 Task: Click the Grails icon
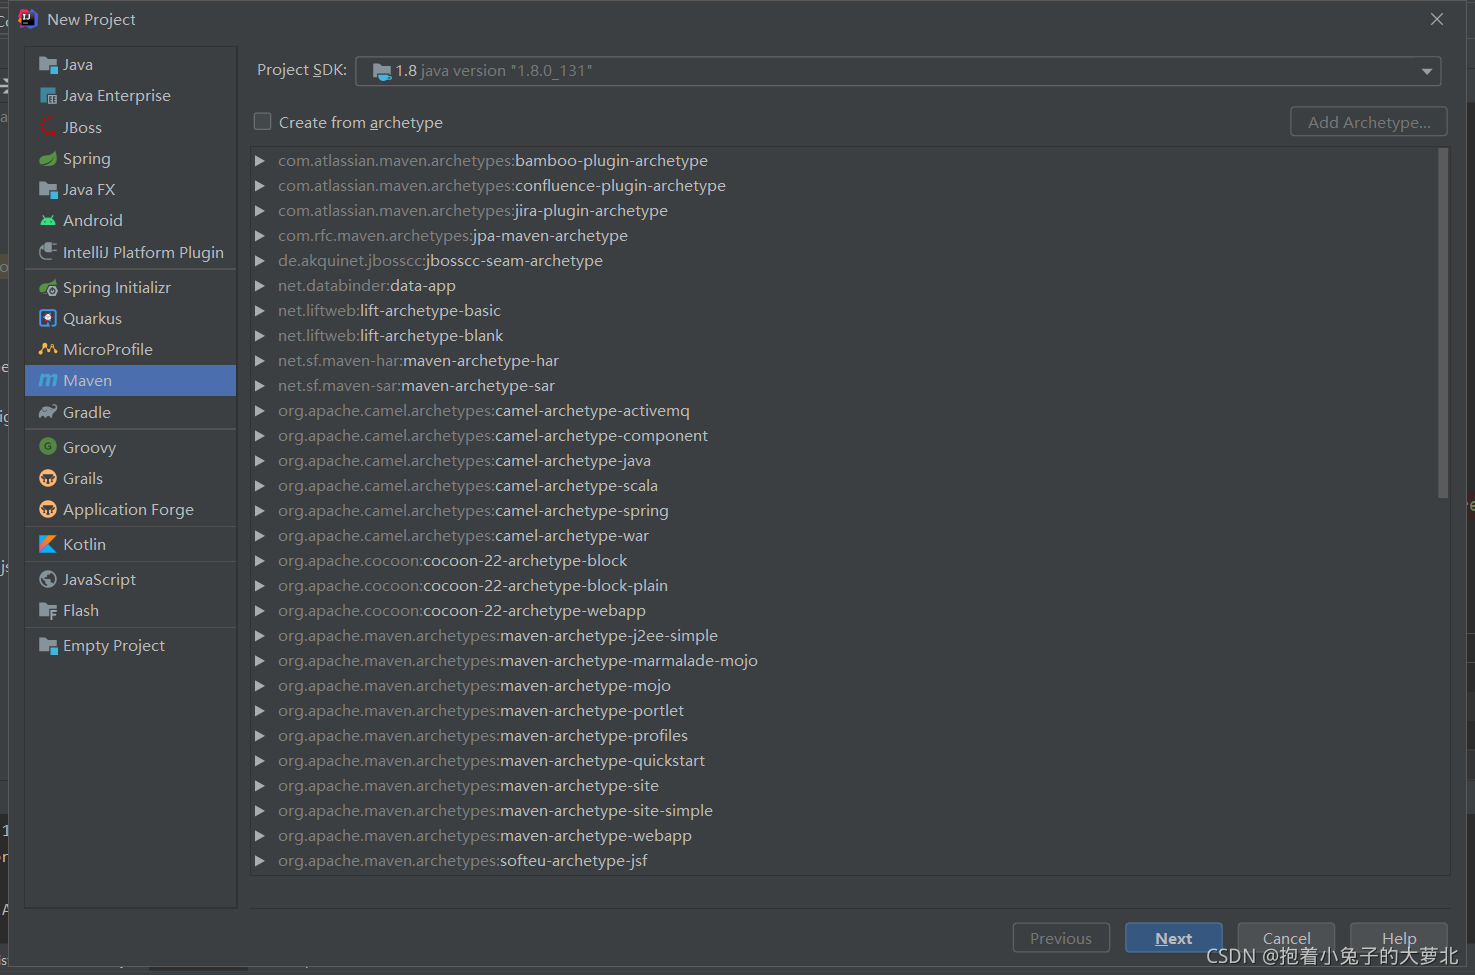[x=48, y=478]
